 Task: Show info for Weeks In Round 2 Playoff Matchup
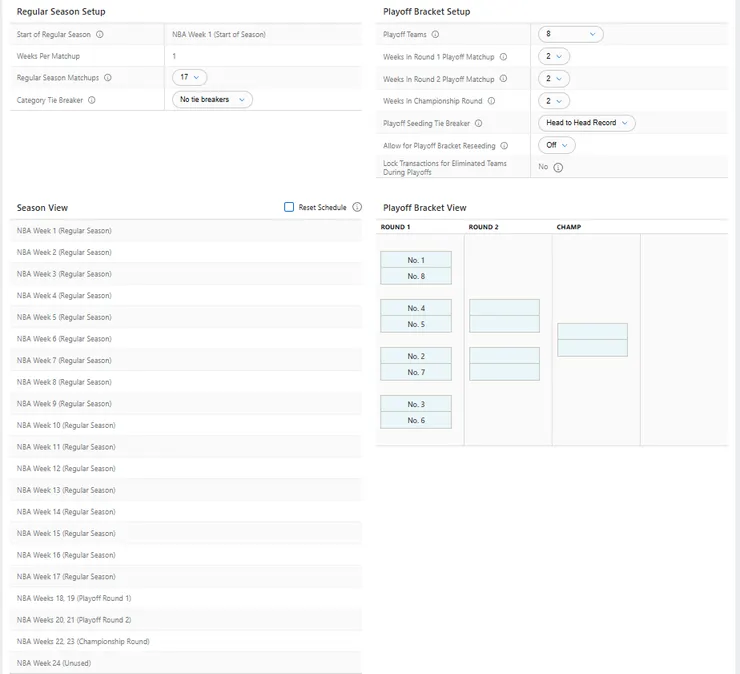(504, 79)
